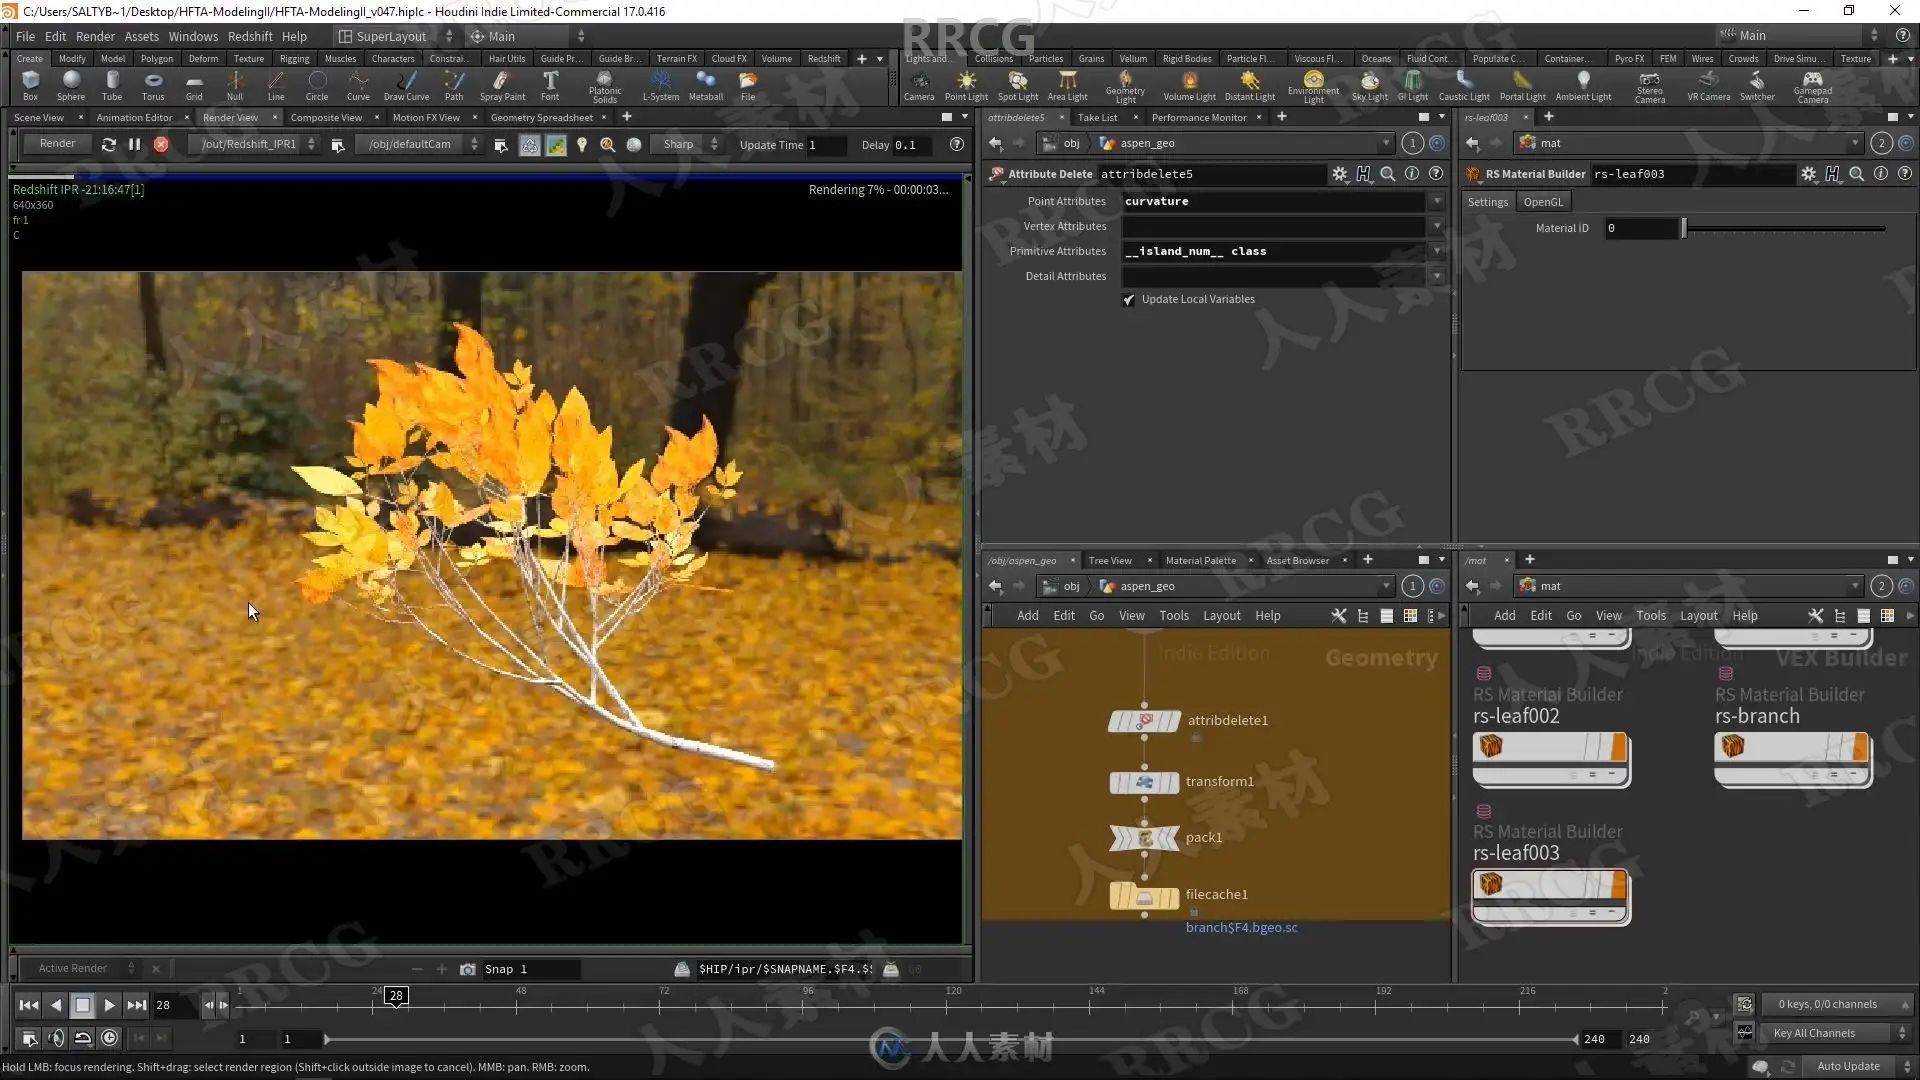Toggle Update Local Variables checkbox
The width and height of the screenshot is (1920, 1080).
tap(1129, 300)
